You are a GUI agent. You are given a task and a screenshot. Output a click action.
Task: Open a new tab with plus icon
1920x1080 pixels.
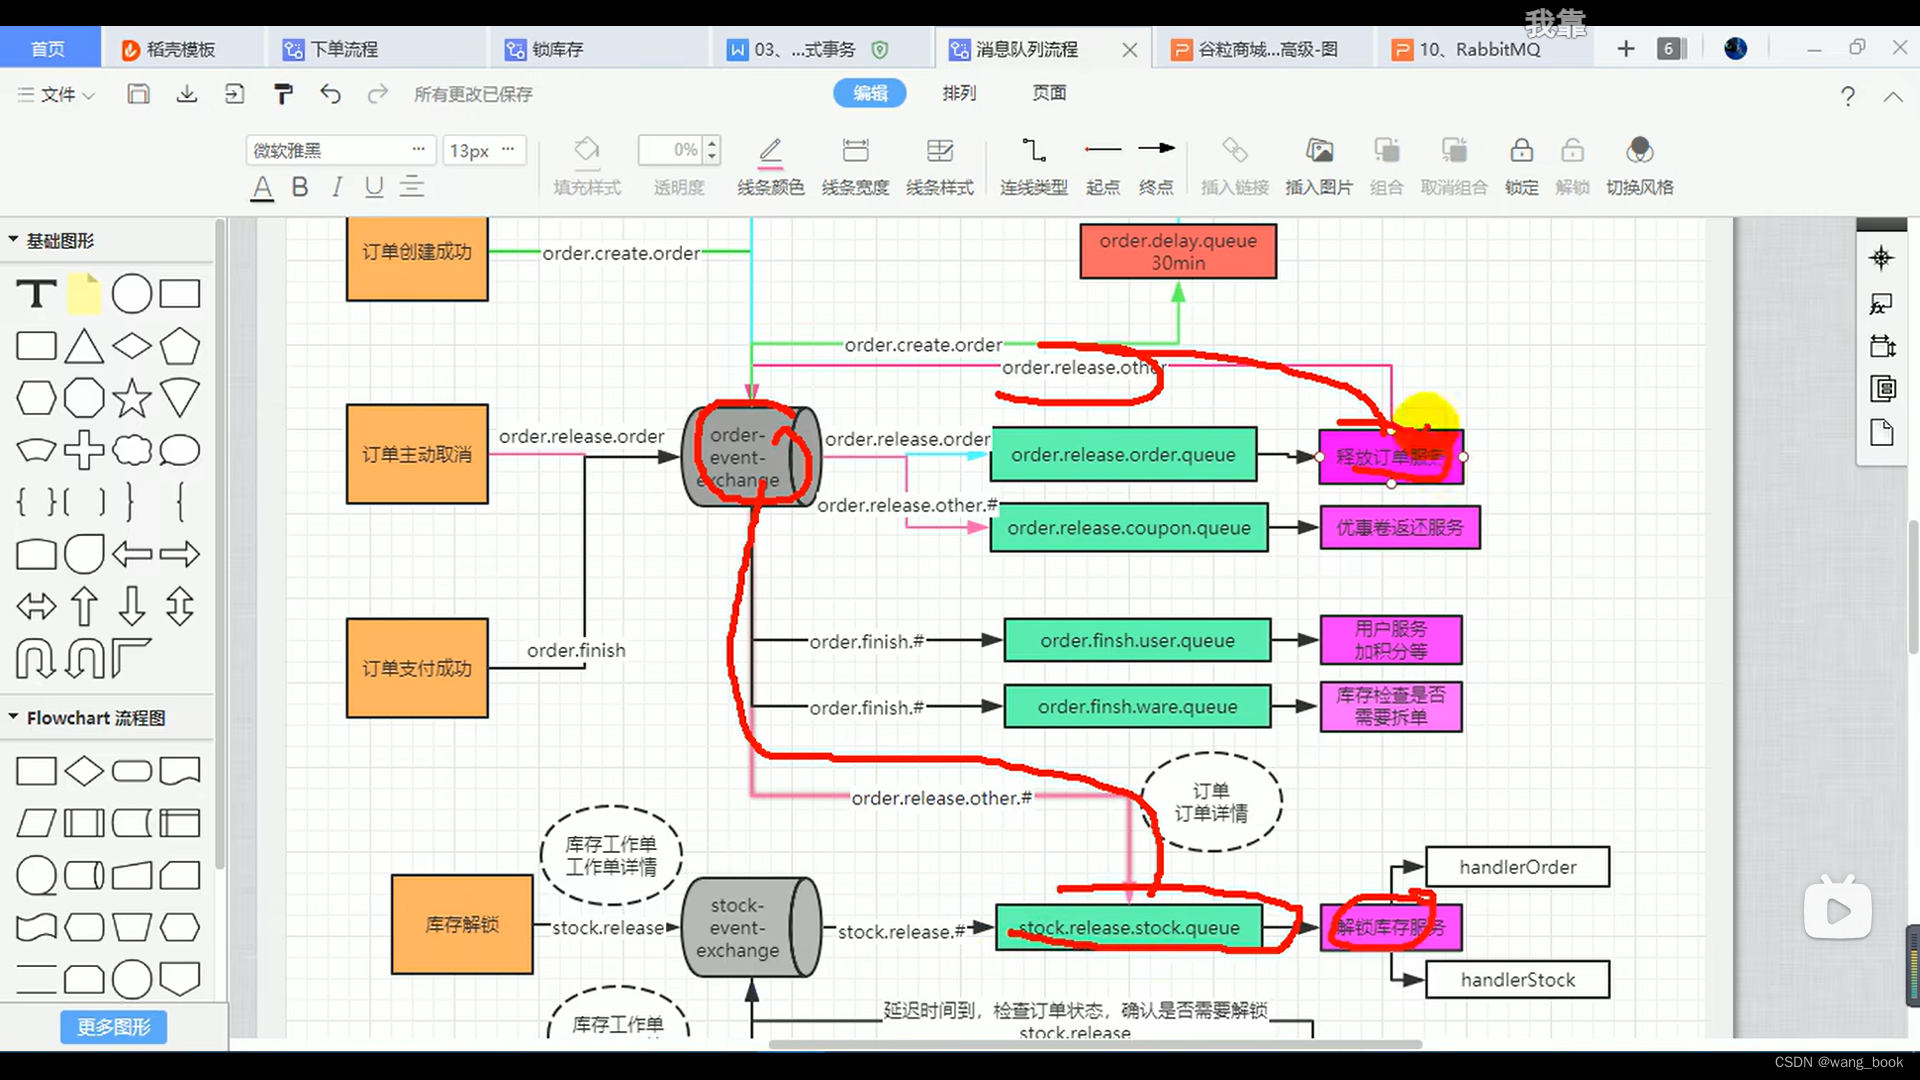tap(1626, 49)
